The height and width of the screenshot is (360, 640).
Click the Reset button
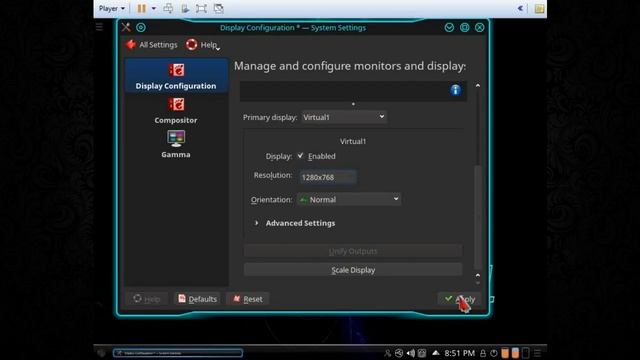click(248, 299)
